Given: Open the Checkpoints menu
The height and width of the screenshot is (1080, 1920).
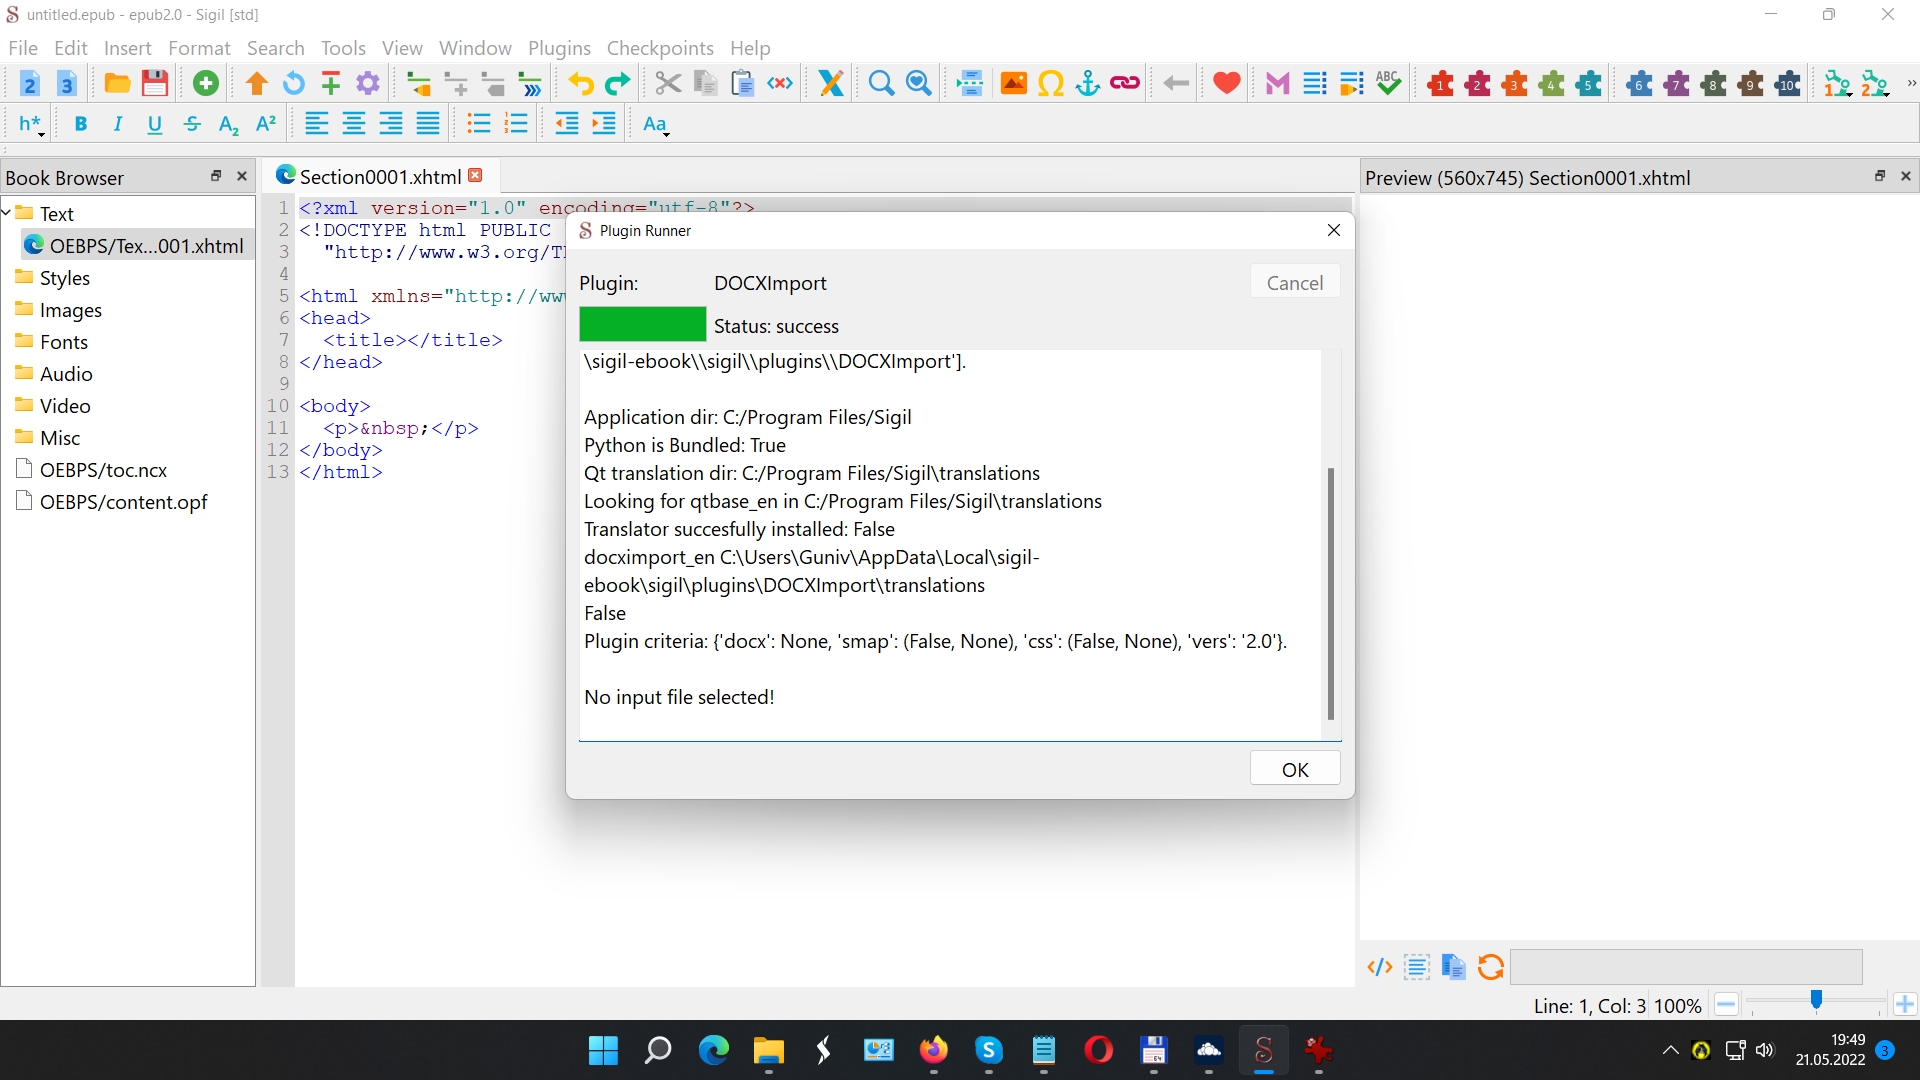Looking at the screenshot, I should pyautogui.click(x=660, y=48).
